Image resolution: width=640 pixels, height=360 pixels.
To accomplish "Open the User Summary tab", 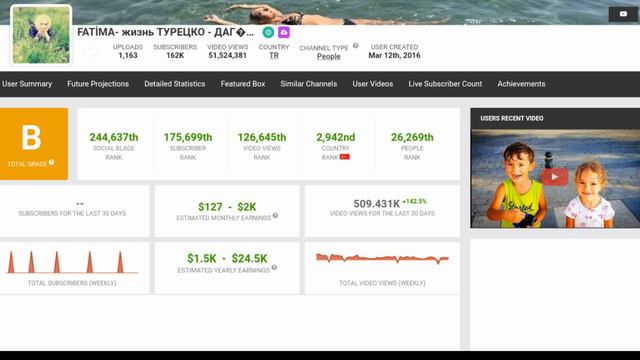I will click(27, 84).
